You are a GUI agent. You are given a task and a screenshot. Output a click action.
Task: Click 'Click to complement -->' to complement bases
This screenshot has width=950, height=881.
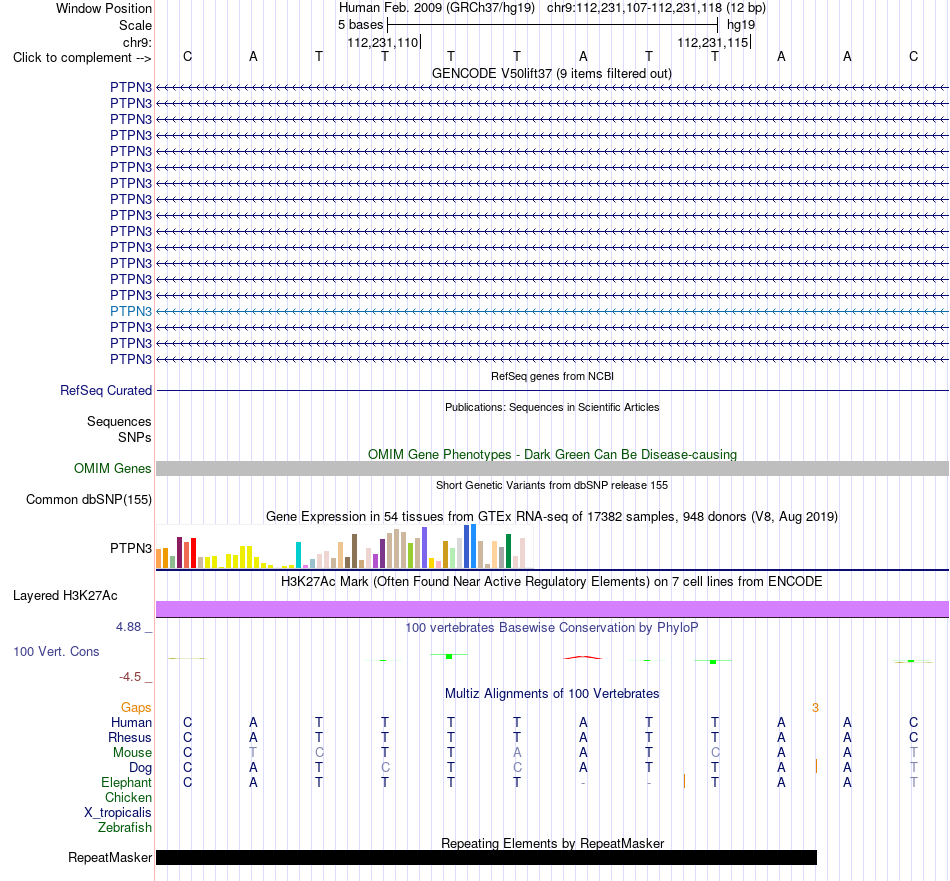[x=82, y=58]
